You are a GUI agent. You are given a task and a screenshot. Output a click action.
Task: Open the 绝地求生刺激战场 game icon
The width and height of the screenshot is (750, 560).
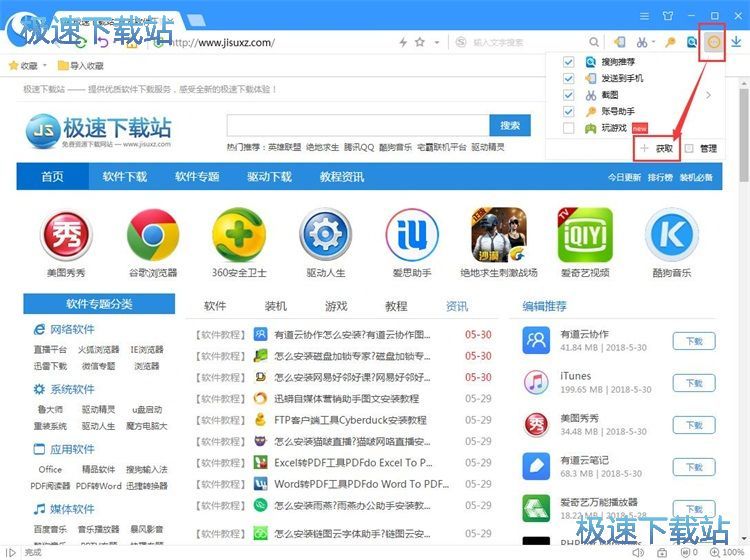click(499, 235)
